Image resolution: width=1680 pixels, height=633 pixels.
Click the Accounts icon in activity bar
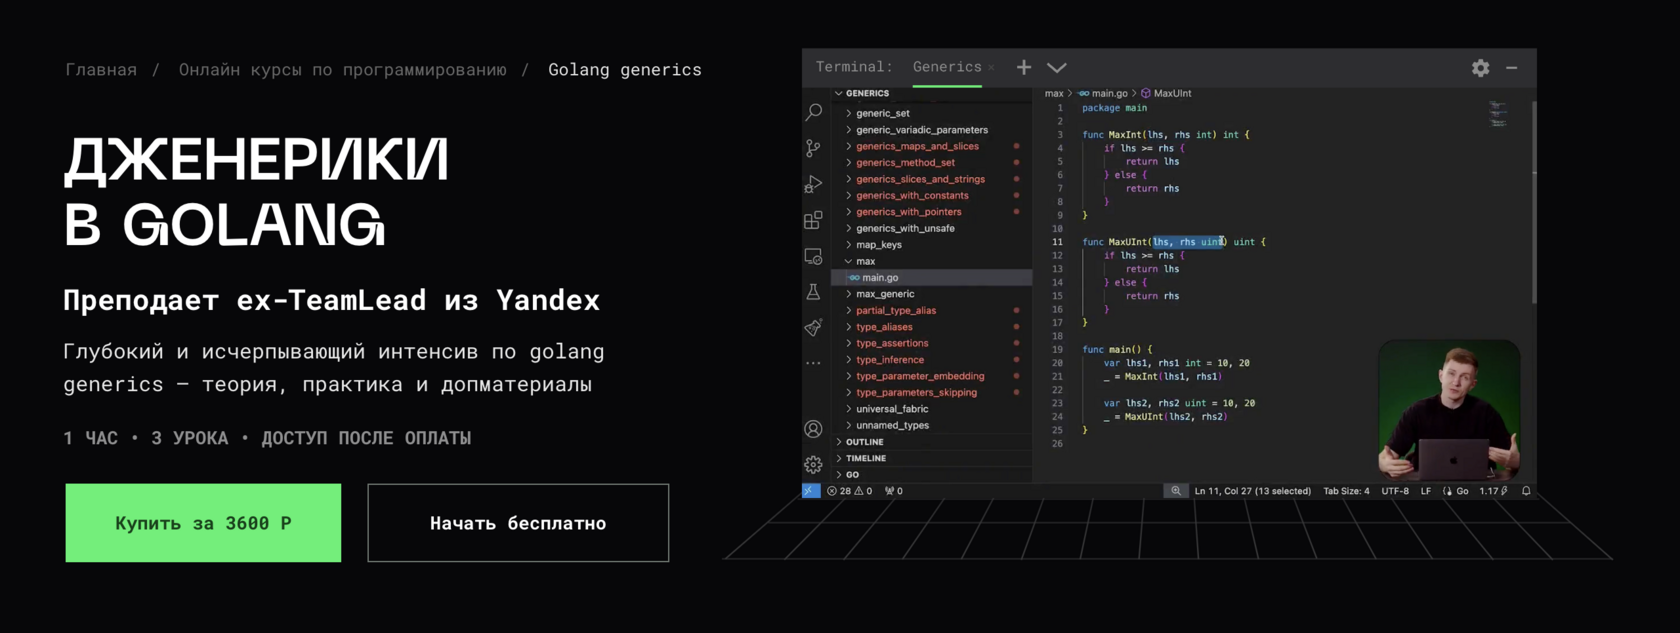click(814, 429)
